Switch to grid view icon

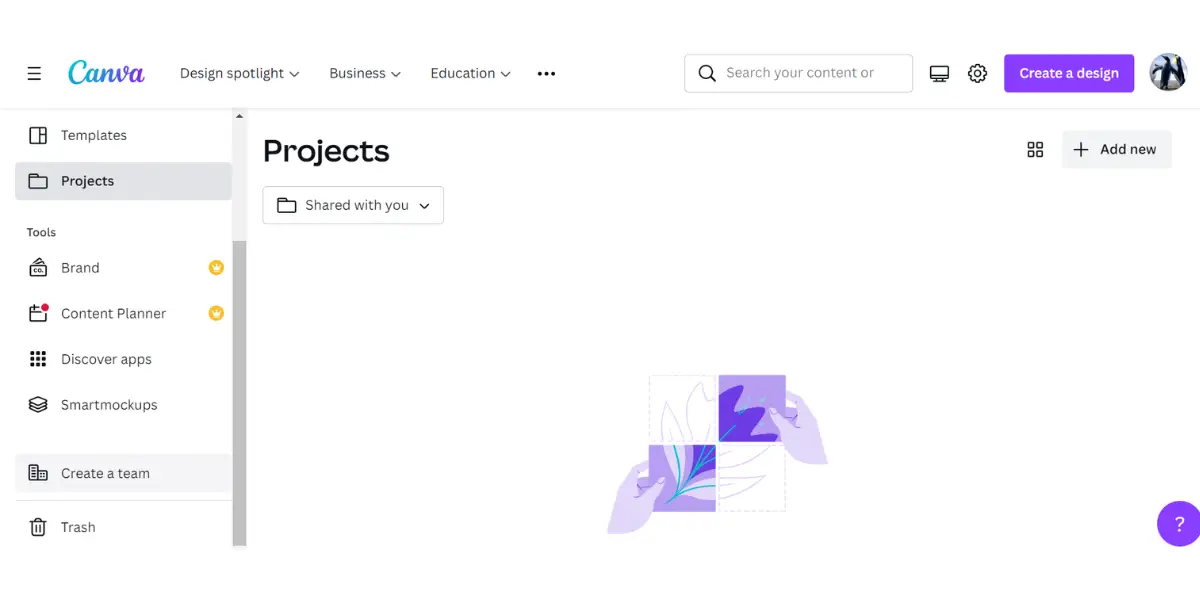(x=1035, y=149)
